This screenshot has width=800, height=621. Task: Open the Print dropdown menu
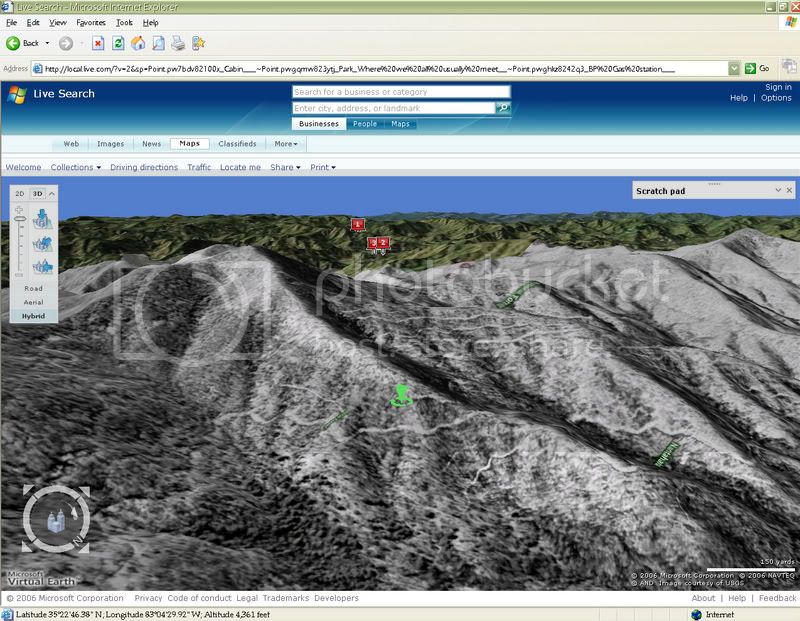(x=323, y=167)
